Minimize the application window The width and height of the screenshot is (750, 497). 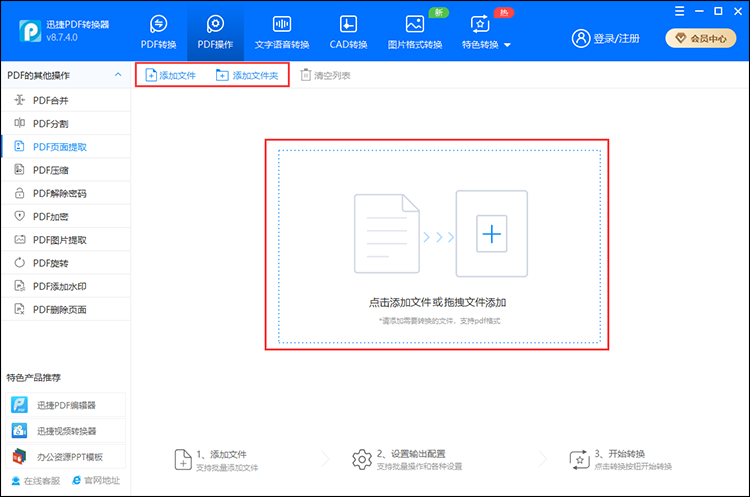pos(699,11)
